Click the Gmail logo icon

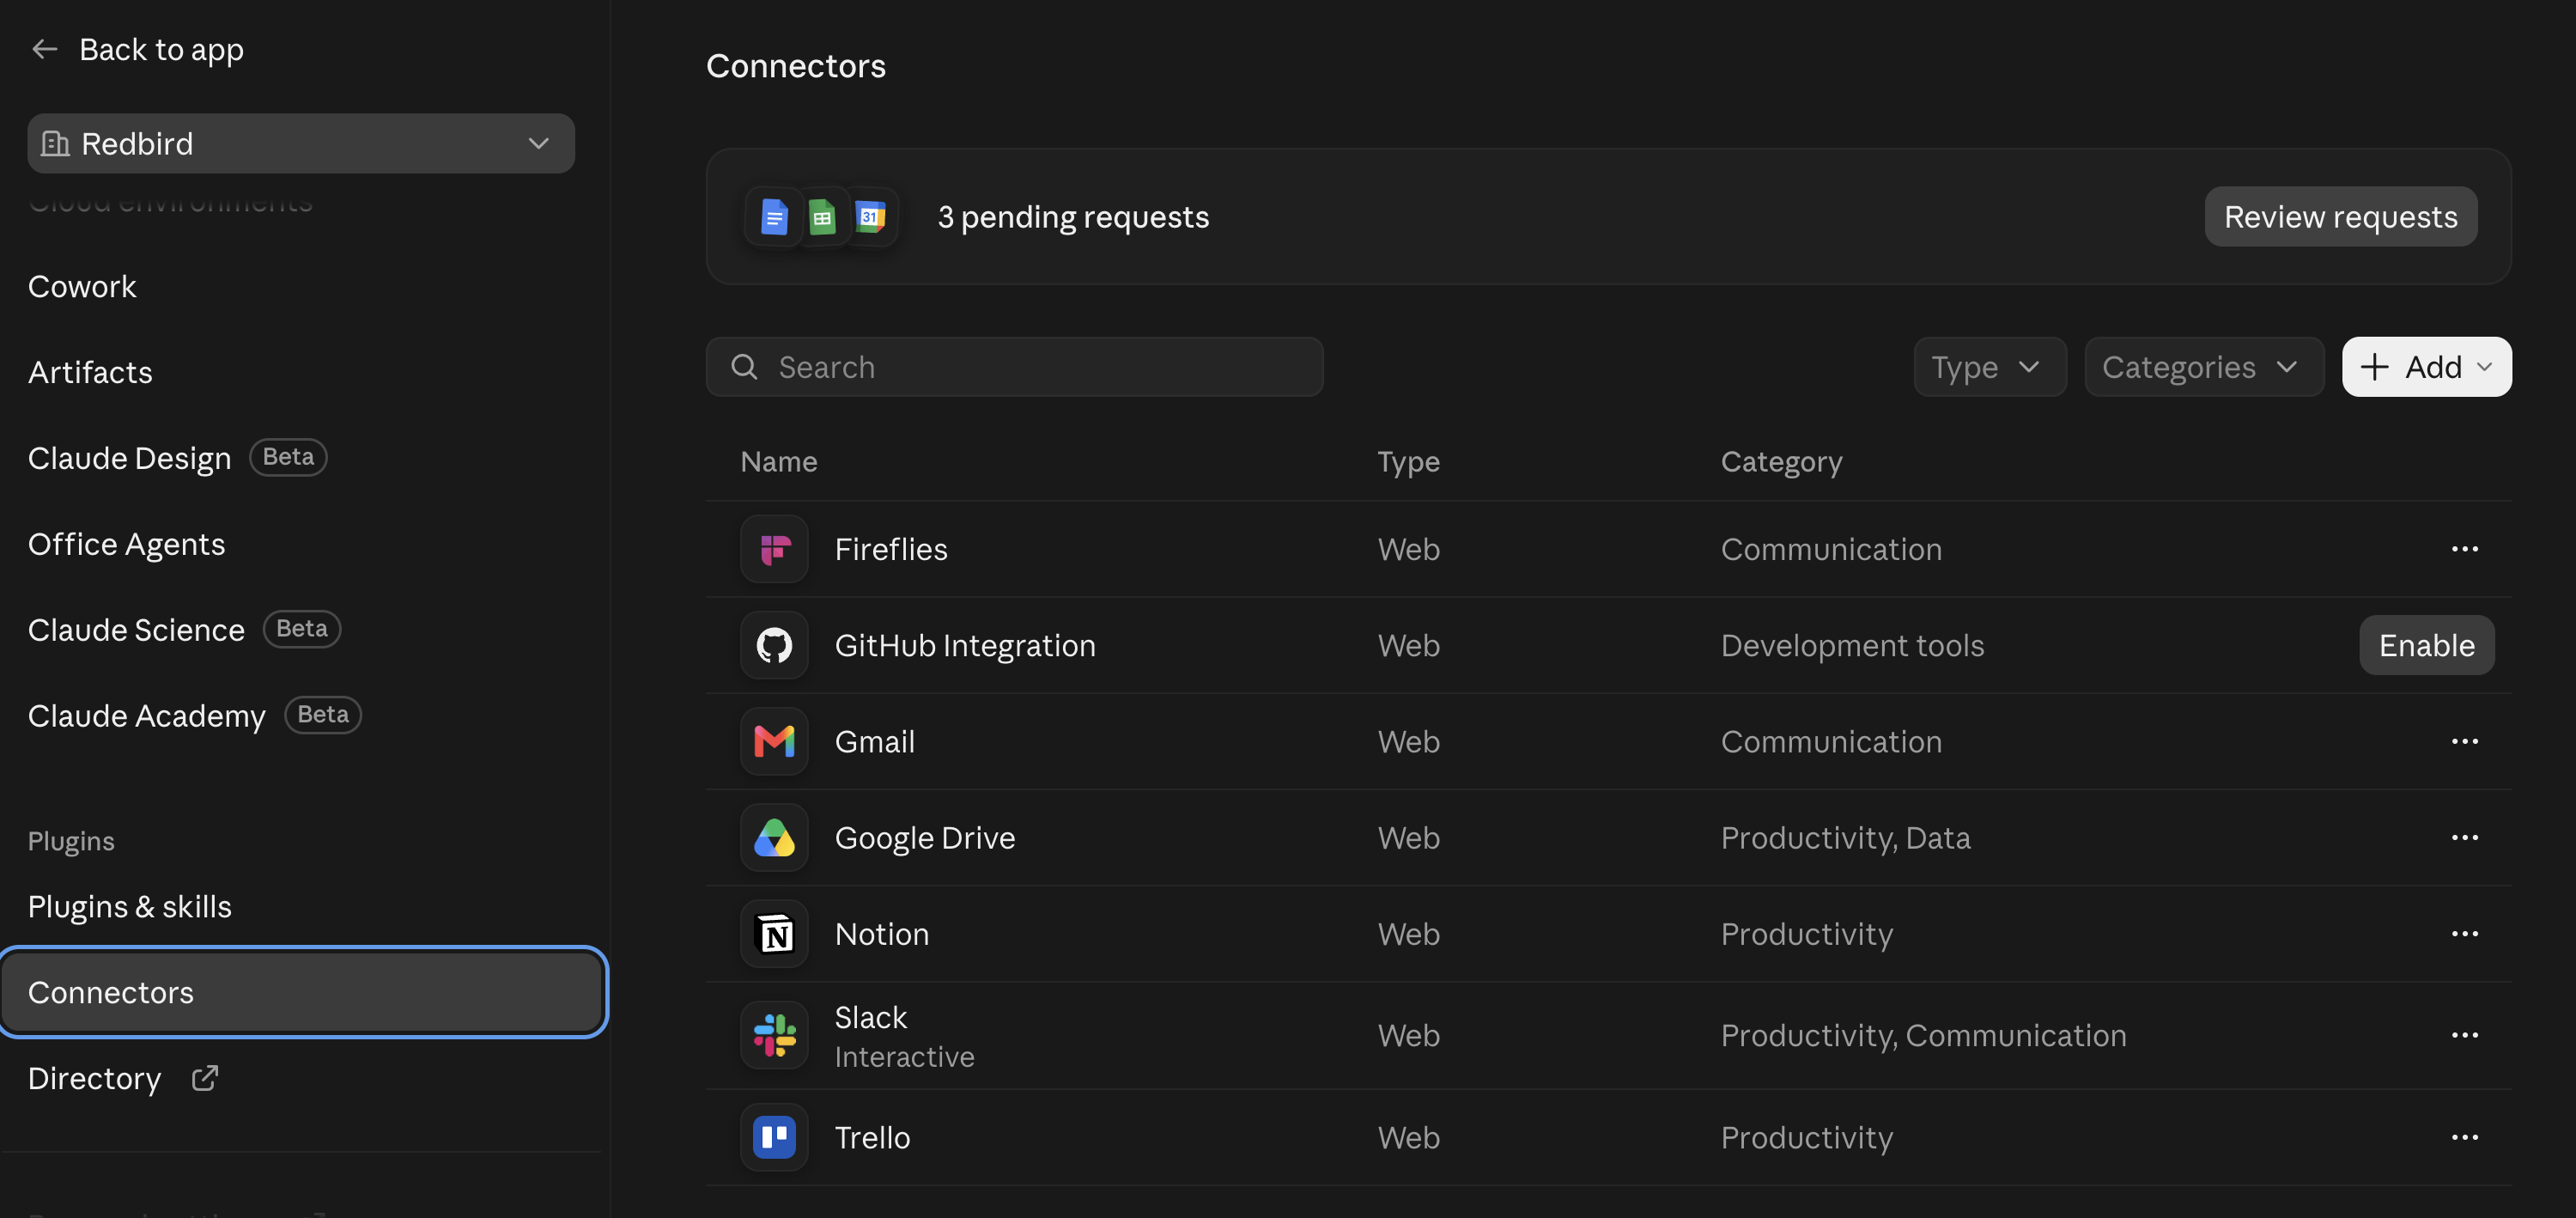(x=774, y=741)
